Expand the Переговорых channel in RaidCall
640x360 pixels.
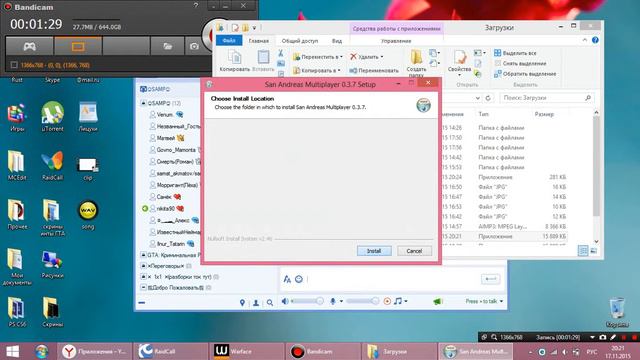coord(143,266)
